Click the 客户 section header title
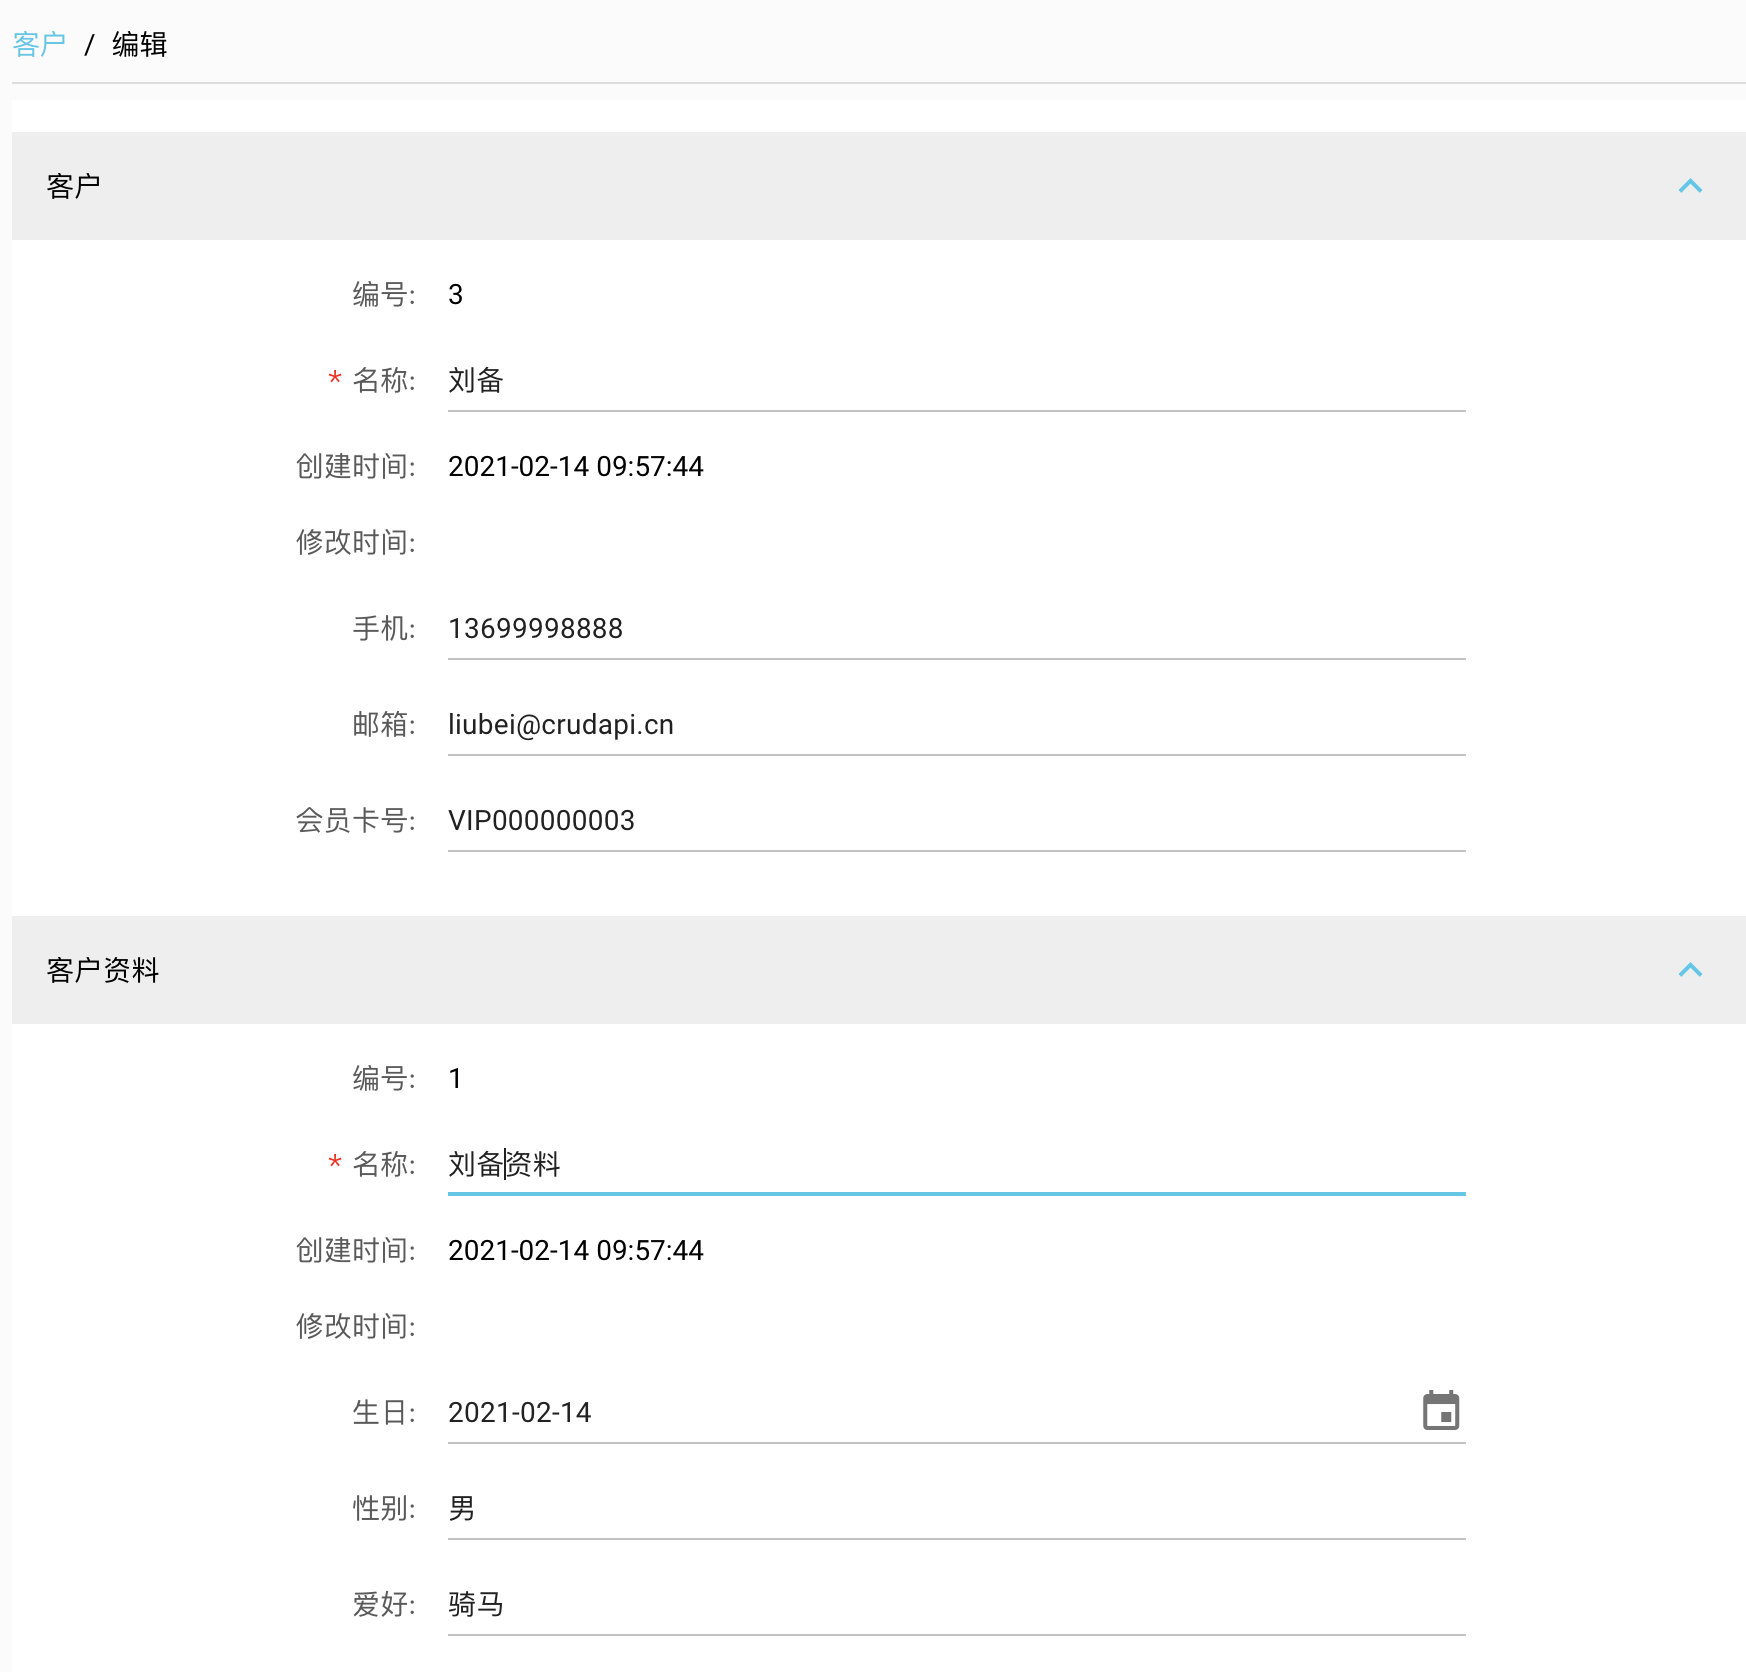The width and height of the screenshot is (1746, 1672). [x=74, y=186]
